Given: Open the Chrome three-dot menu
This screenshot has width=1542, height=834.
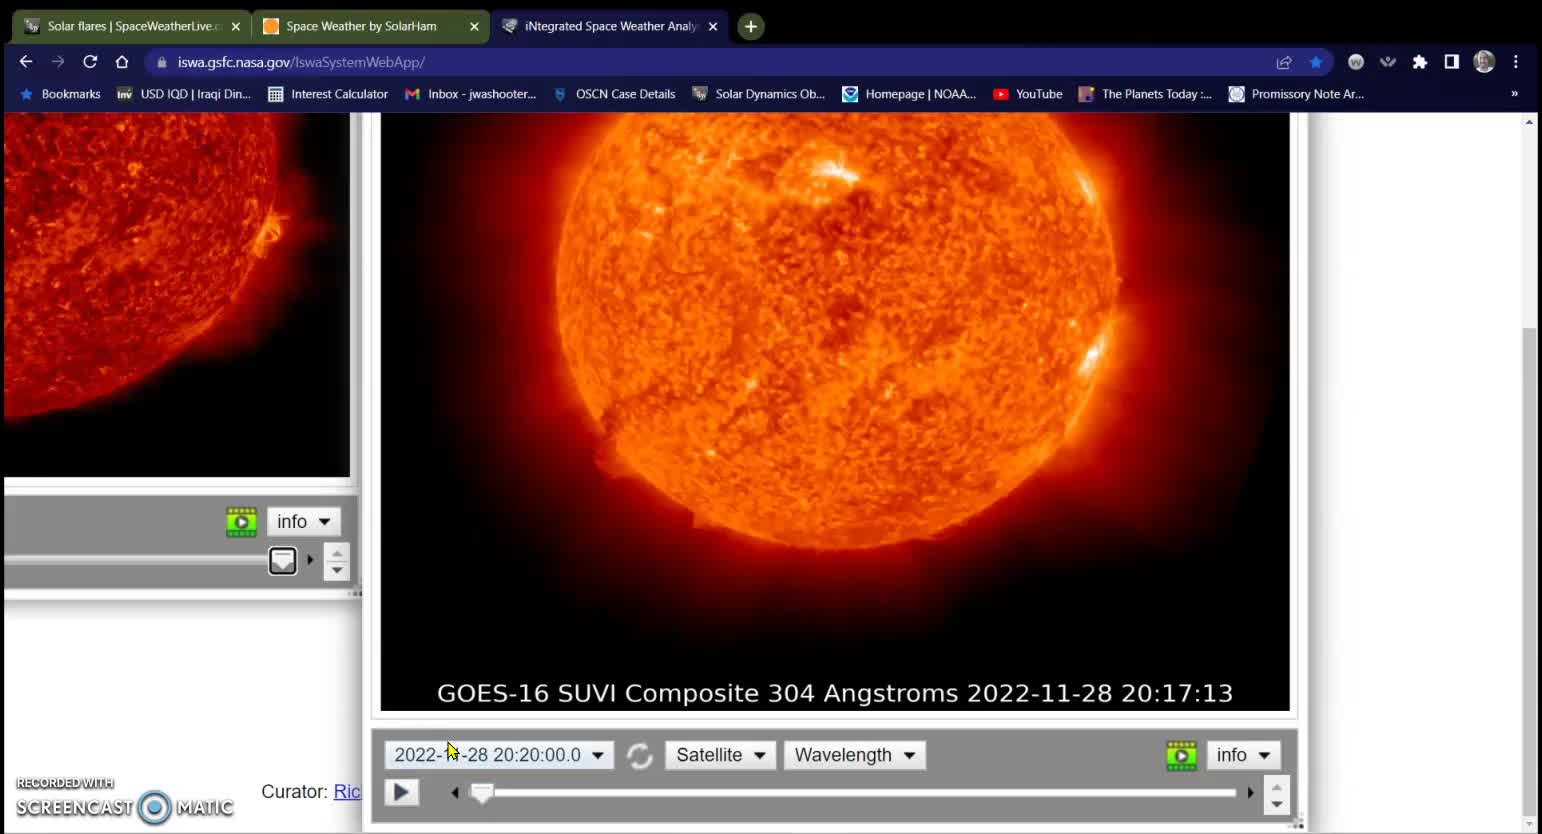Looking at the screenshot, I should click(1516, 62).
